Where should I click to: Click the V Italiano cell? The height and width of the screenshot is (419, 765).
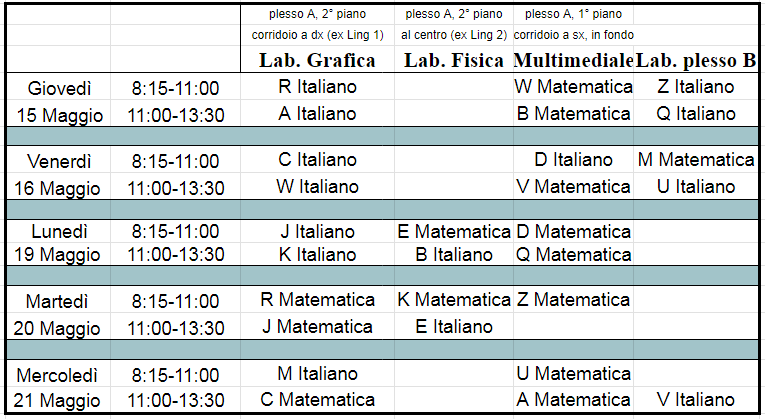coord(696,400)
